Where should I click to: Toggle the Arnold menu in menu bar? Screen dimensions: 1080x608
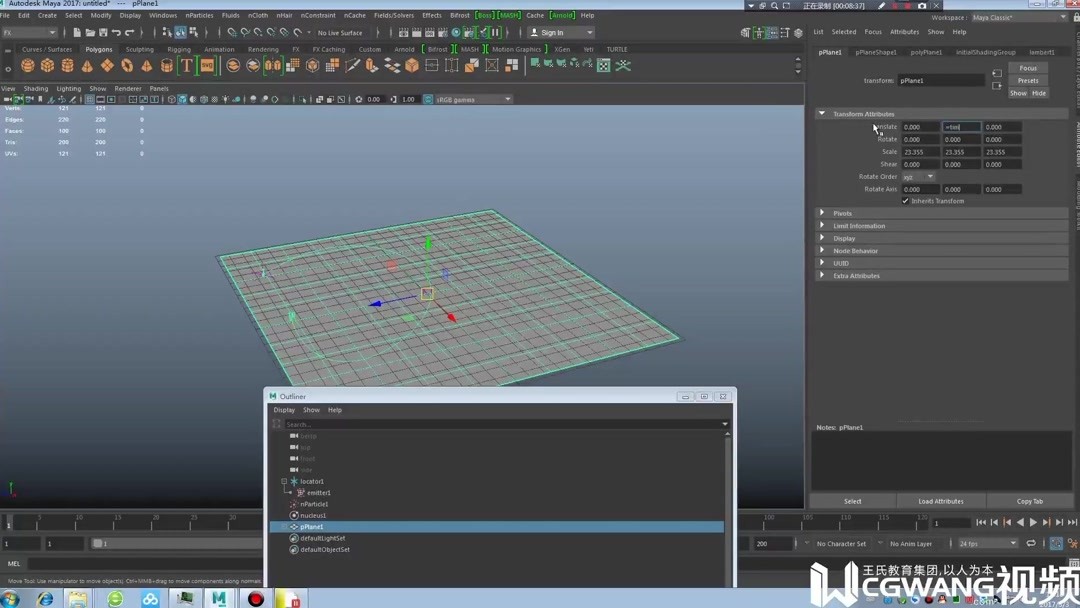click(563, 16)
